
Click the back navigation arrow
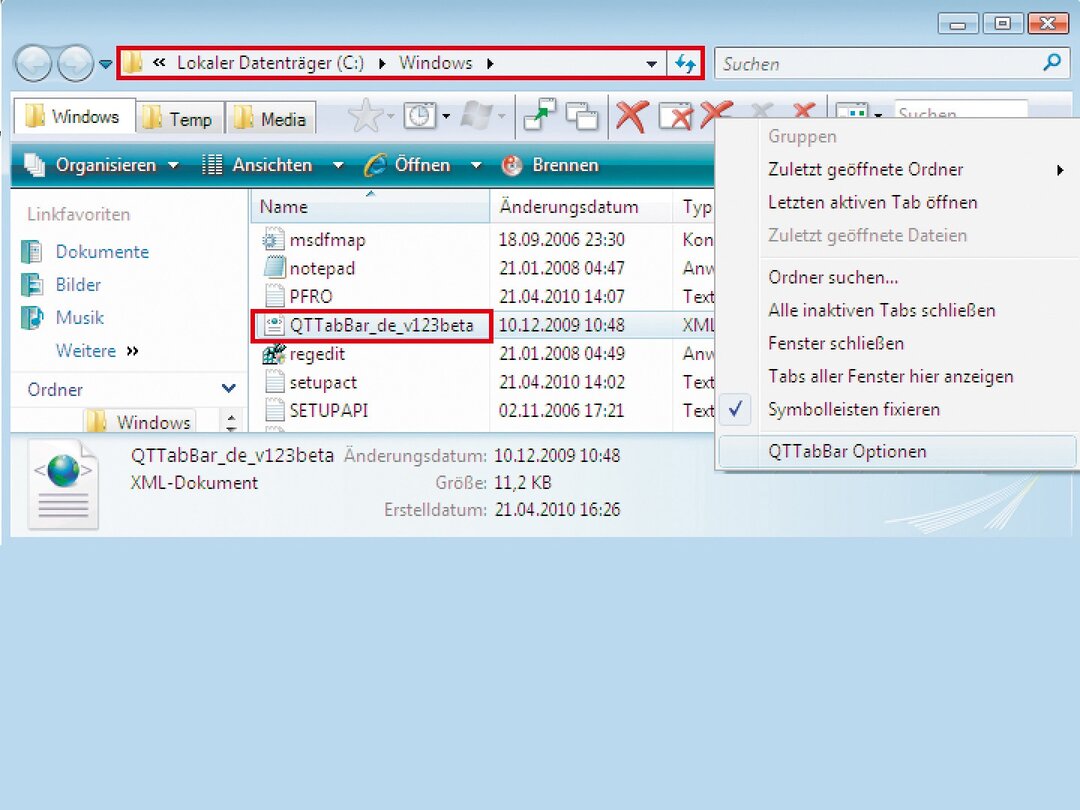[33, 65]
